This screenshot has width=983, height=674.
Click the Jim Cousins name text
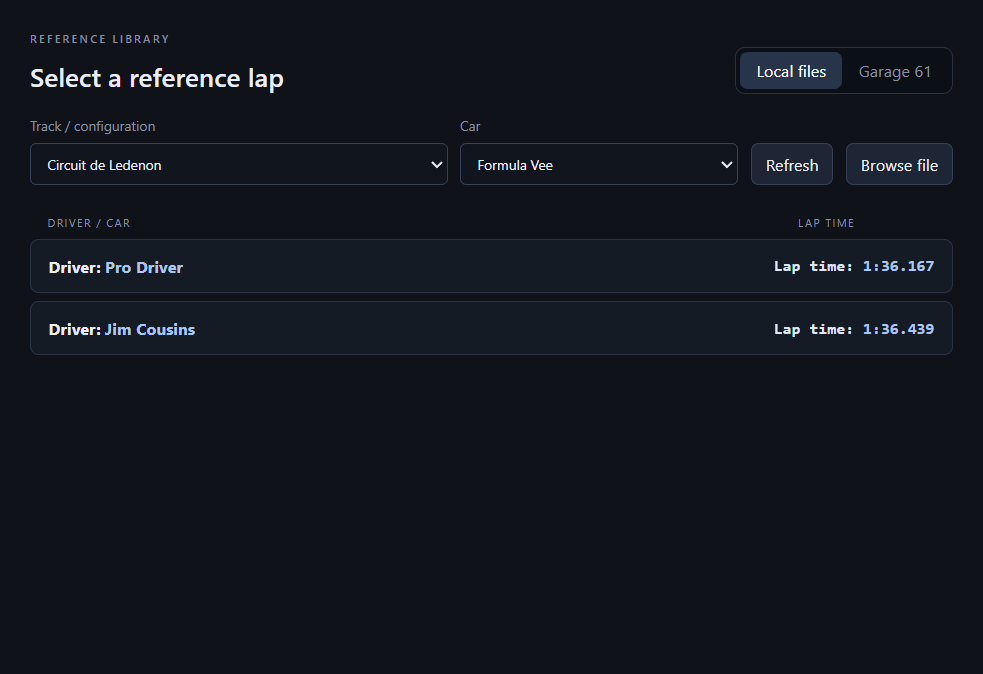[150, 329]
